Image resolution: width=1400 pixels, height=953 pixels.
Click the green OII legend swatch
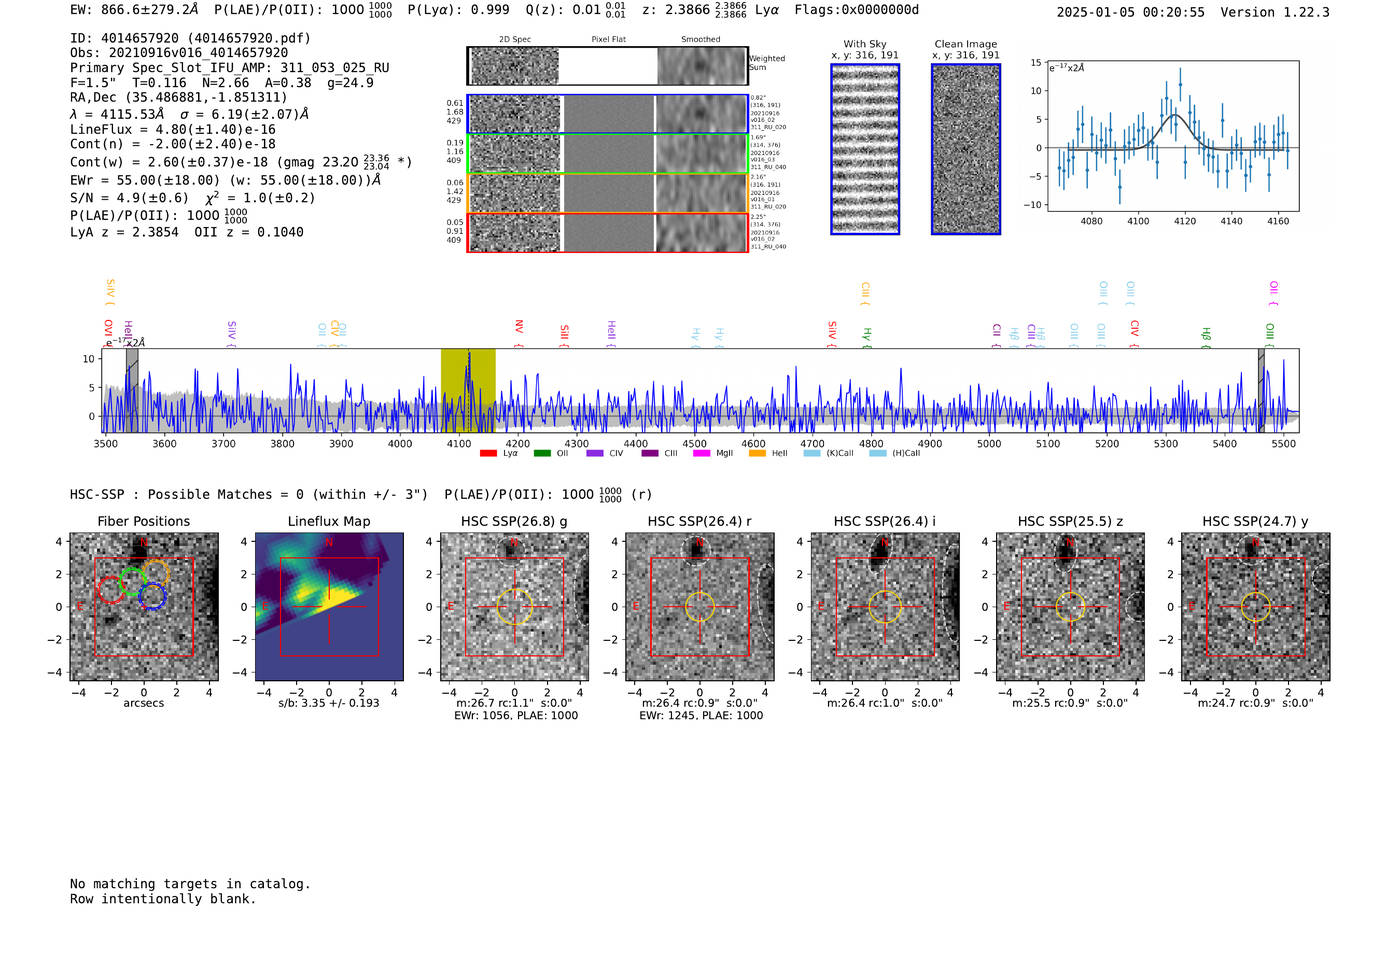(542, 453)
